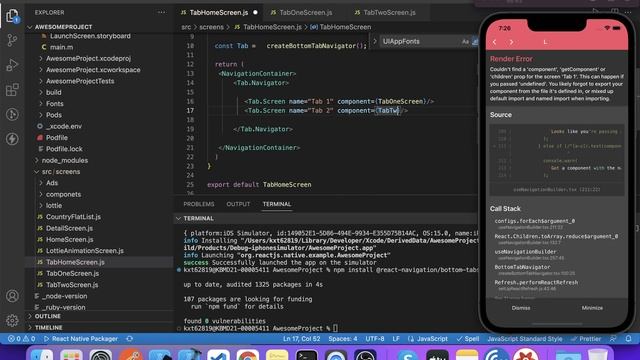Toggle React Native Packager in status bar
This screenshot has width=640, height=360.
(x=81, y=339)
